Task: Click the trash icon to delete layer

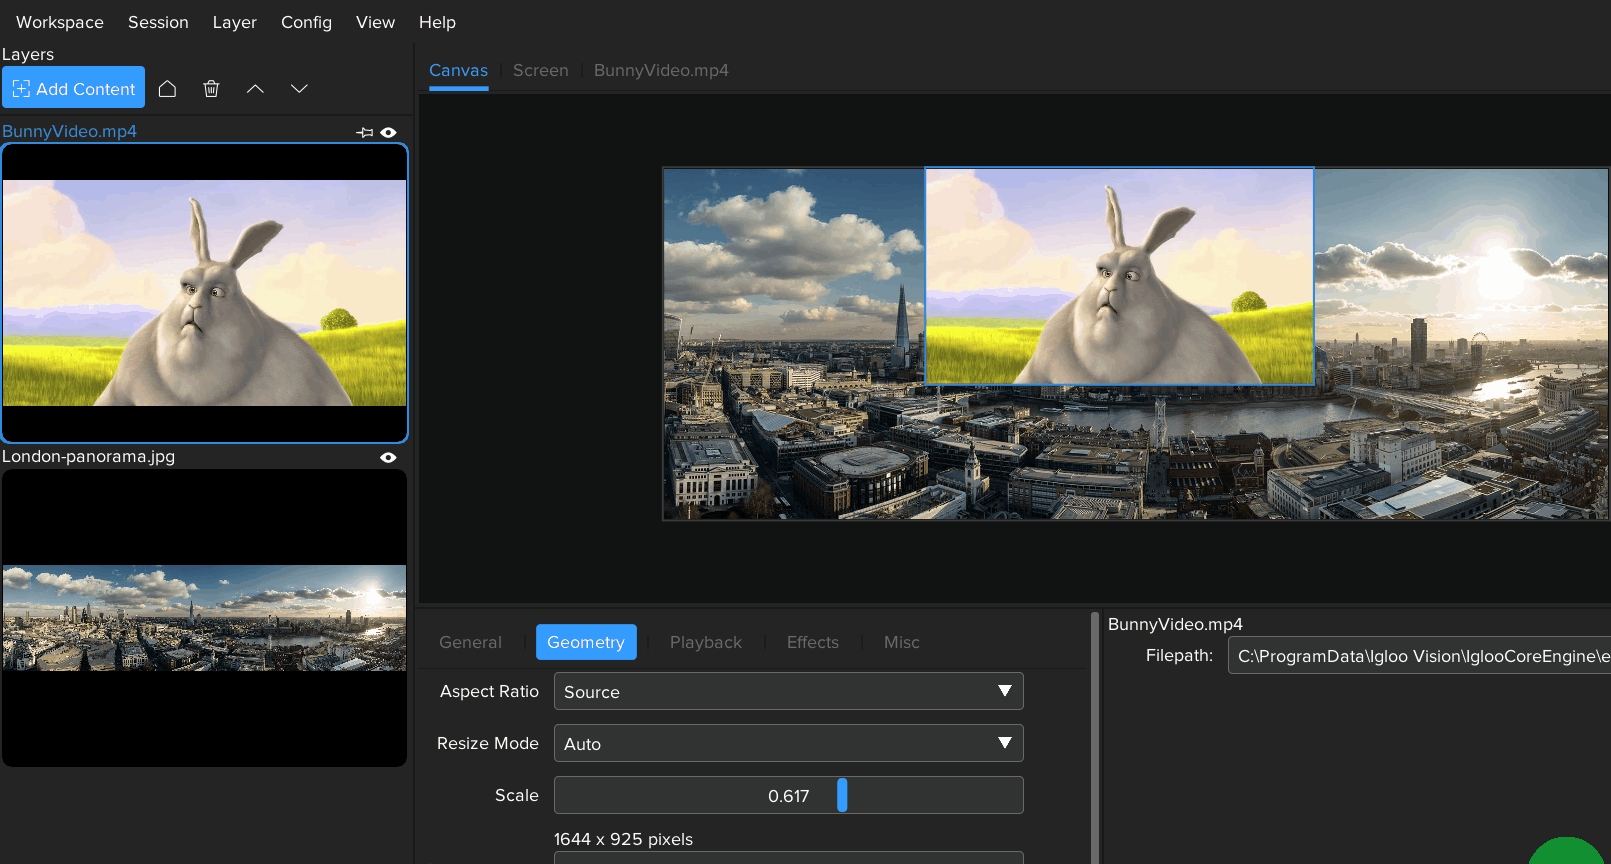Action: 211,89
